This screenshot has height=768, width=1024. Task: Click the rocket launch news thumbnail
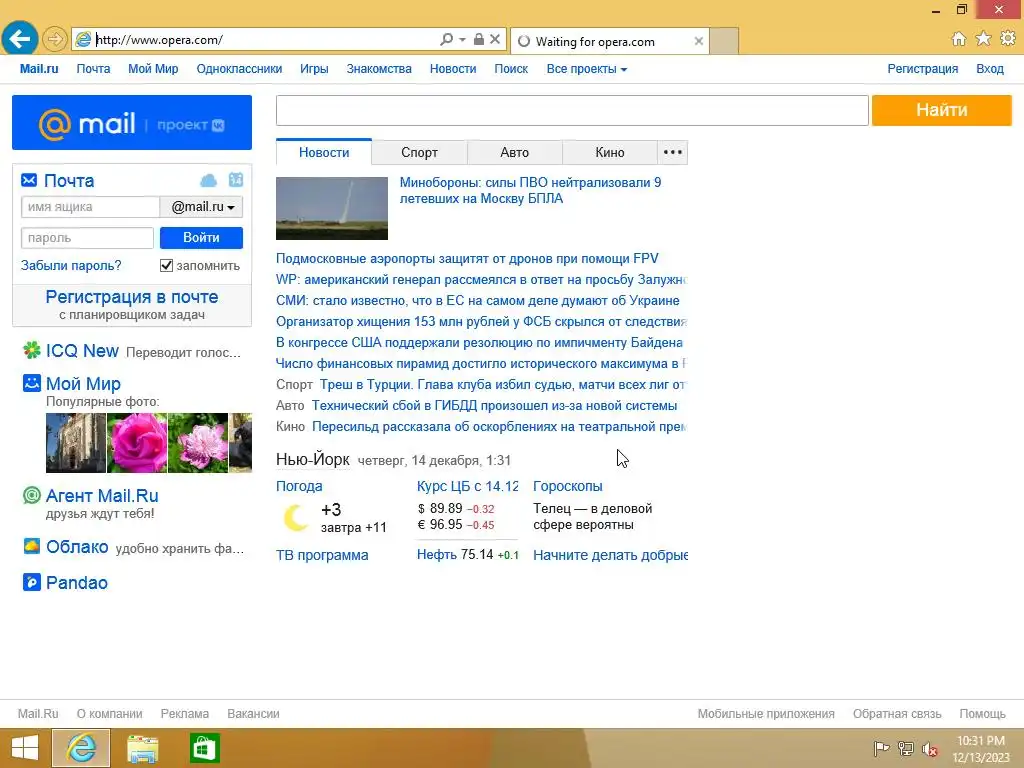coord(332,208)
